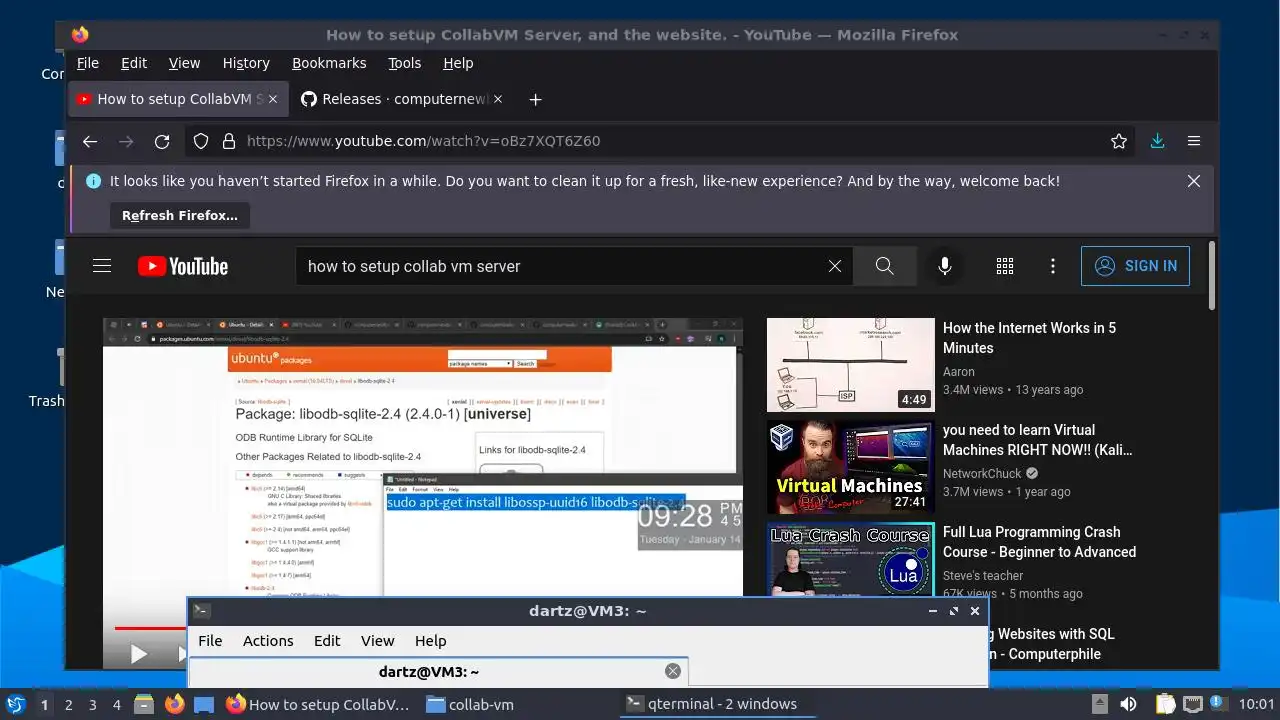Reload the YouTube page
Viewport: 1280px width, 720px height.
click(x=162, y=141)
